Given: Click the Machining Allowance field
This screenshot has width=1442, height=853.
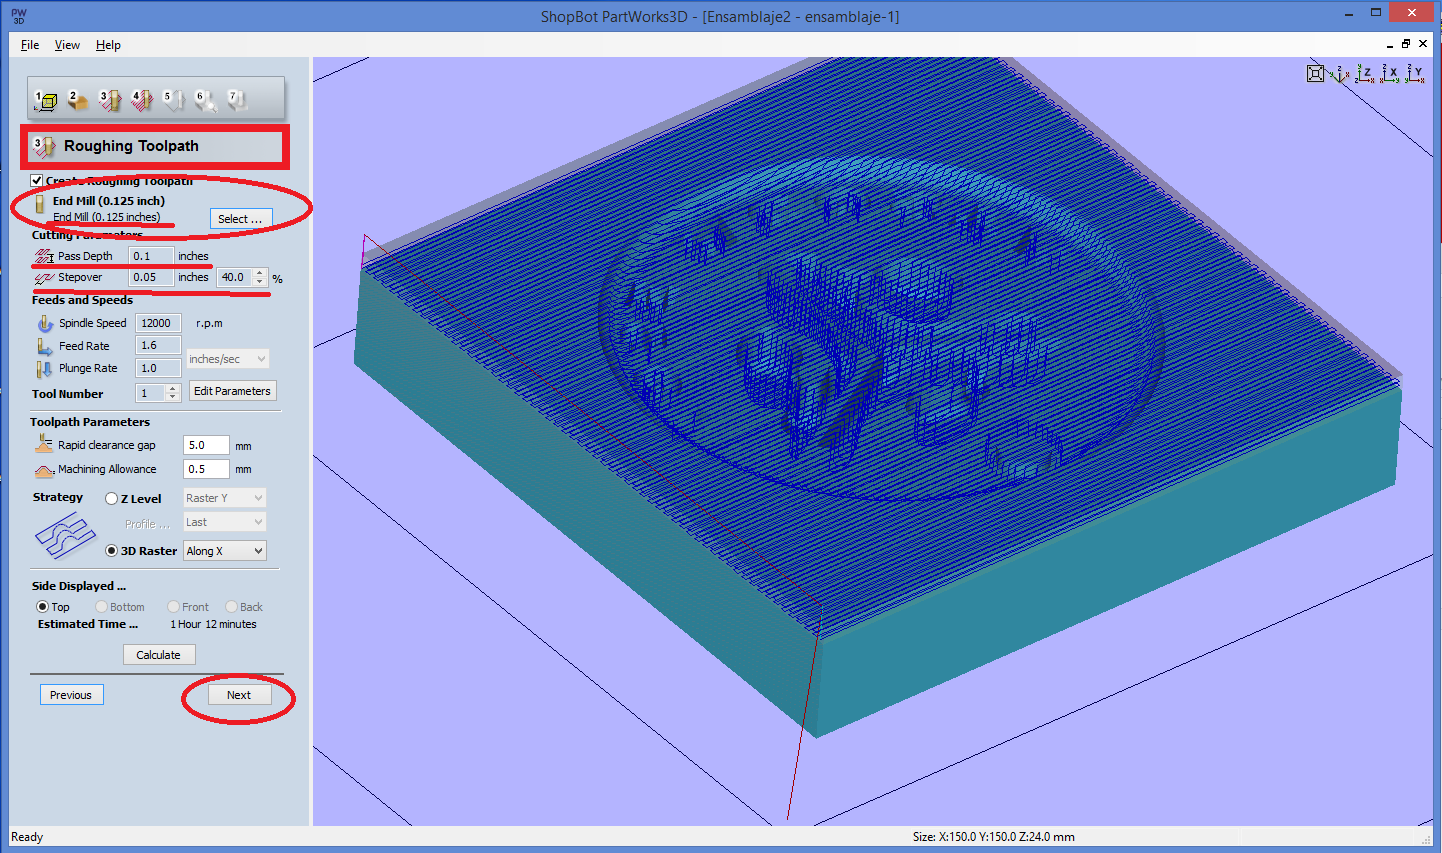Looking at the screenshot, I should click(x=206, y=469).
